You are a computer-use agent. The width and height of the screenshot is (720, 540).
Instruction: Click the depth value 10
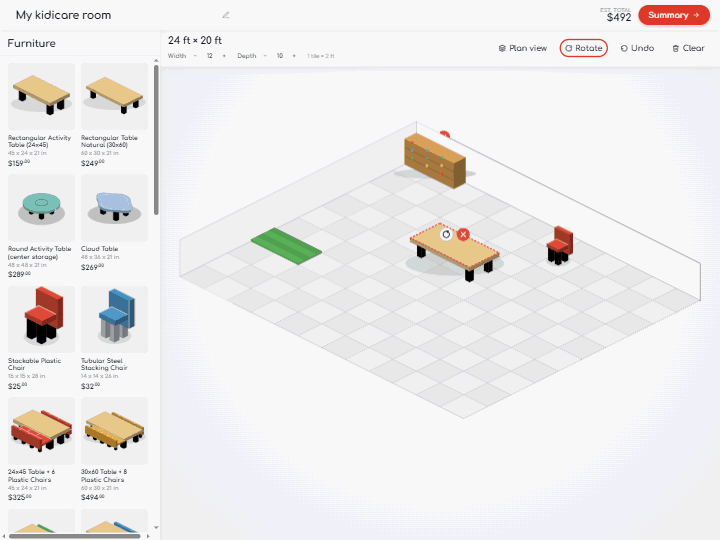pyautogui.click(x=280, y=56)
